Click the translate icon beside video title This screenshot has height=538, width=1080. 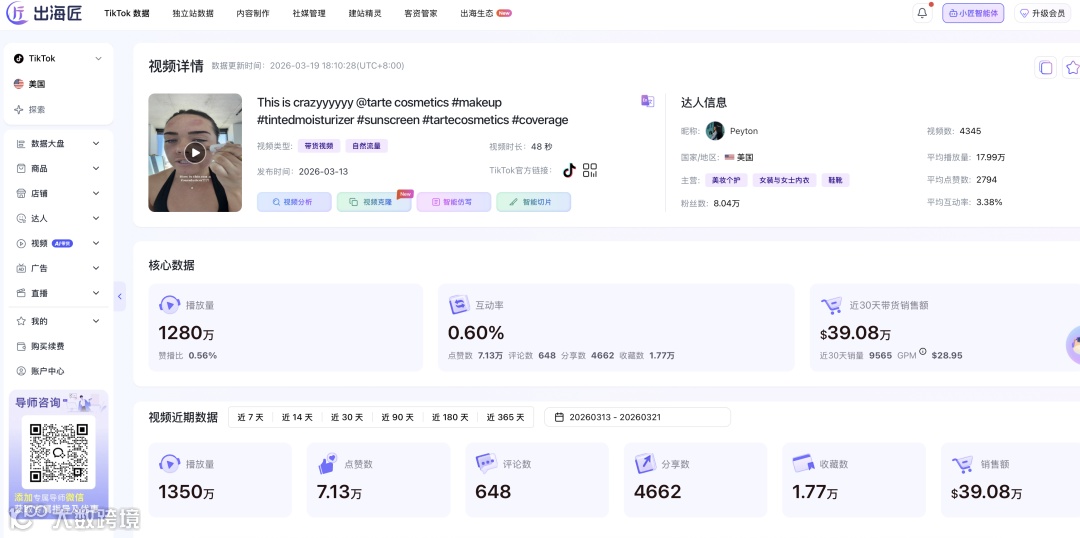pos(647,101)
